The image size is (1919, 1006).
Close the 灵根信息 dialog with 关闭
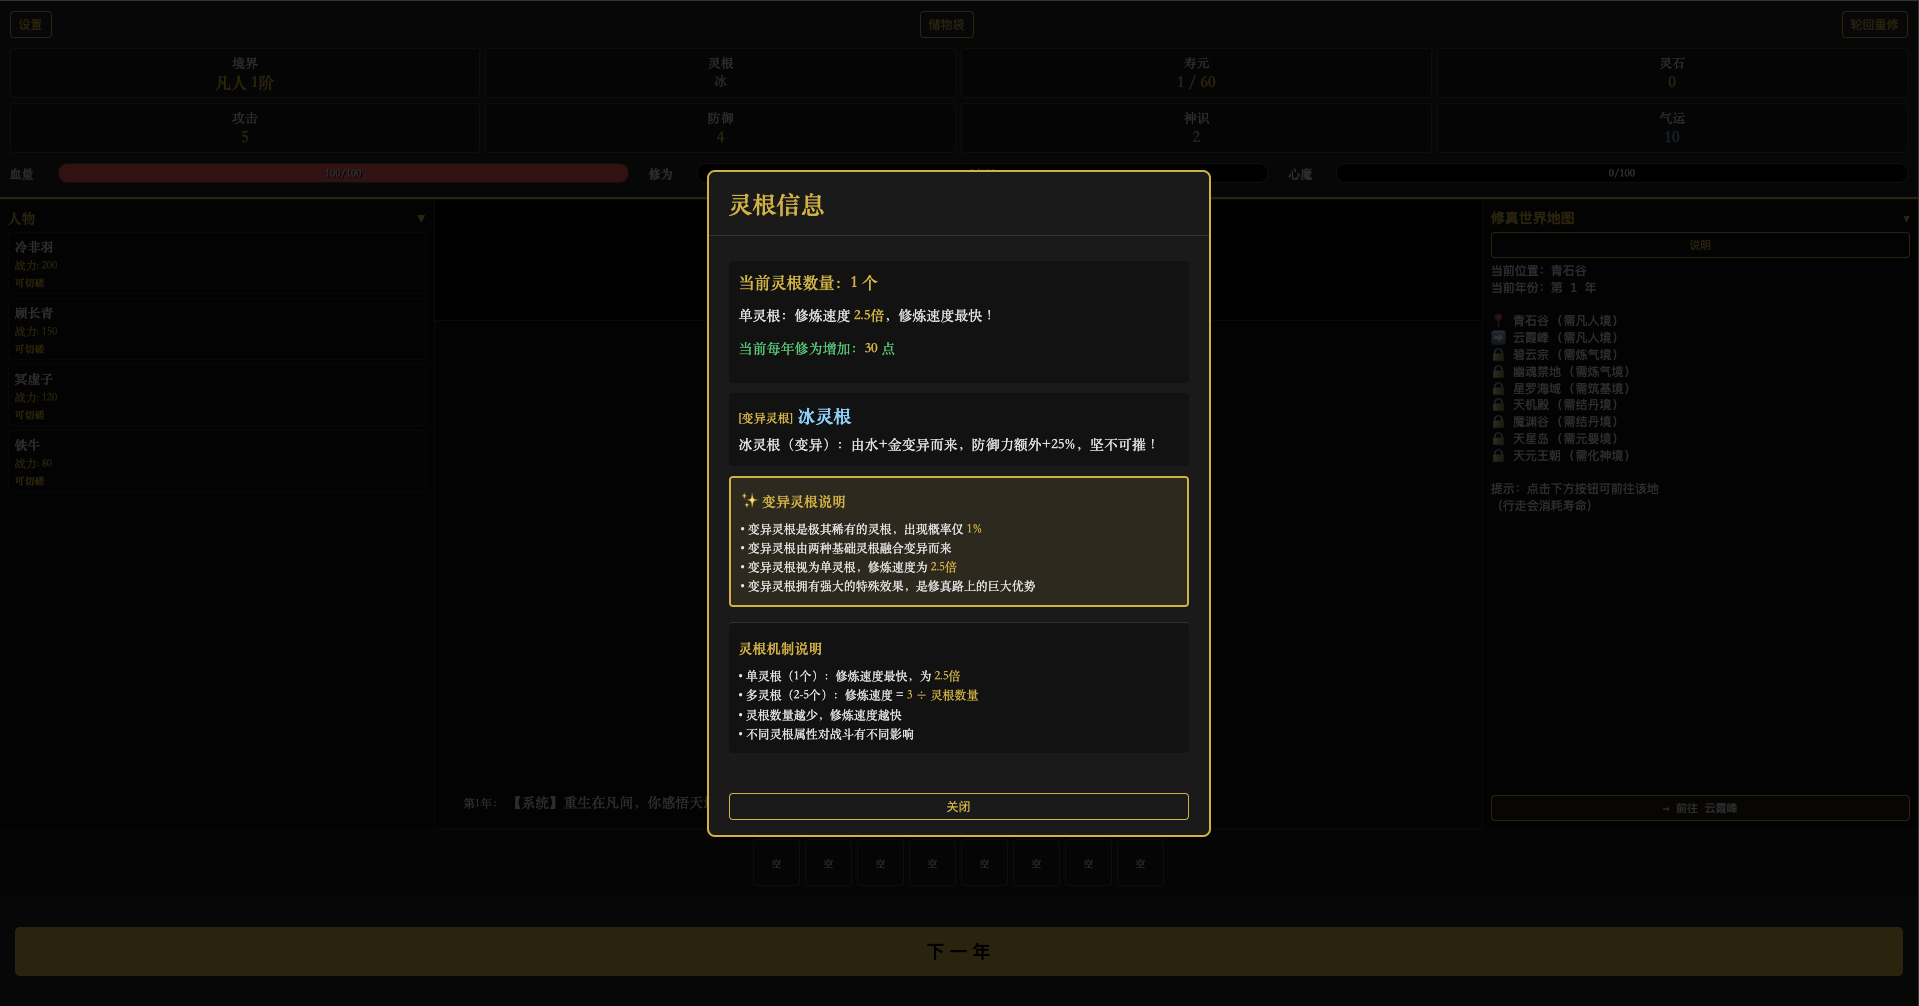[958, 806]
